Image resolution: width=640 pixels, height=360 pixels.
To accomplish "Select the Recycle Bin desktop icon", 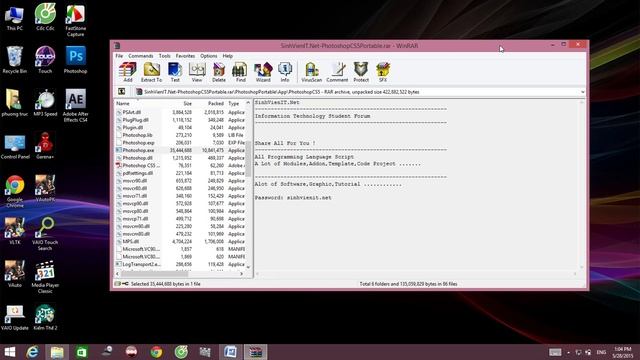I will (15, 60).
